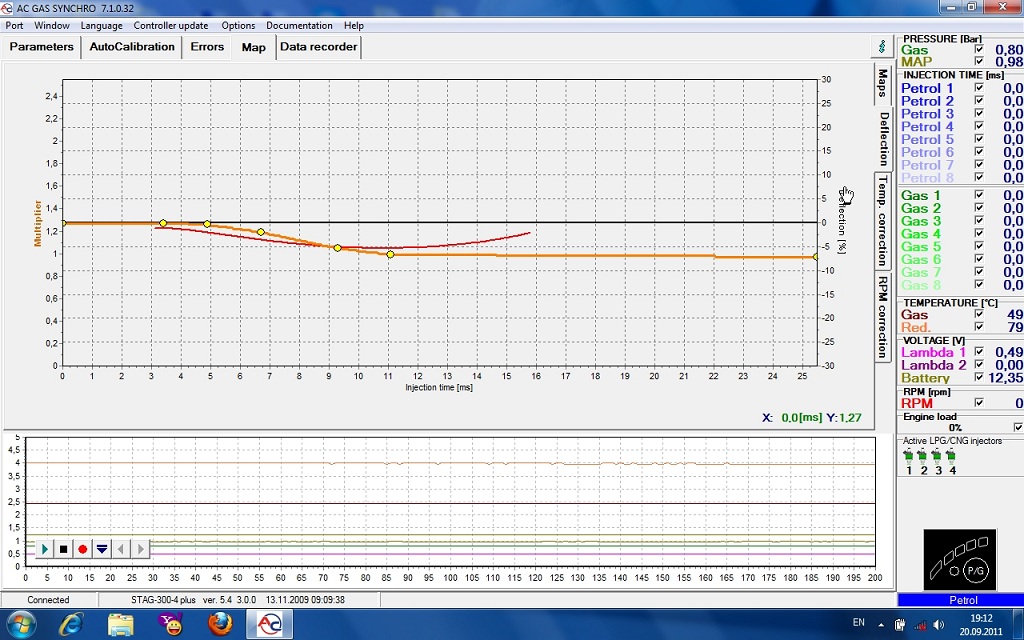Click the black stop button in the recorder
1024x640 pixels.
click(63, 549)
